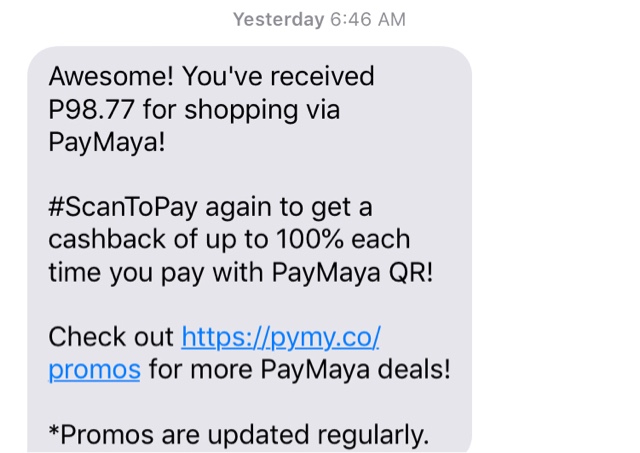
Task: Click '*Promos are updated regularly.' line
Action: [239, 435]
